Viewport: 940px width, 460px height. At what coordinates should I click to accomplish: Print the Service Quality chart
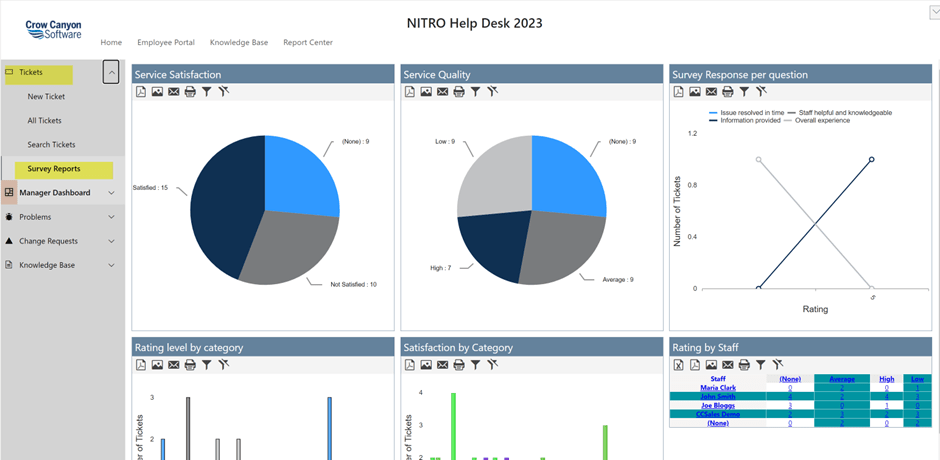(x=459, y=92)
